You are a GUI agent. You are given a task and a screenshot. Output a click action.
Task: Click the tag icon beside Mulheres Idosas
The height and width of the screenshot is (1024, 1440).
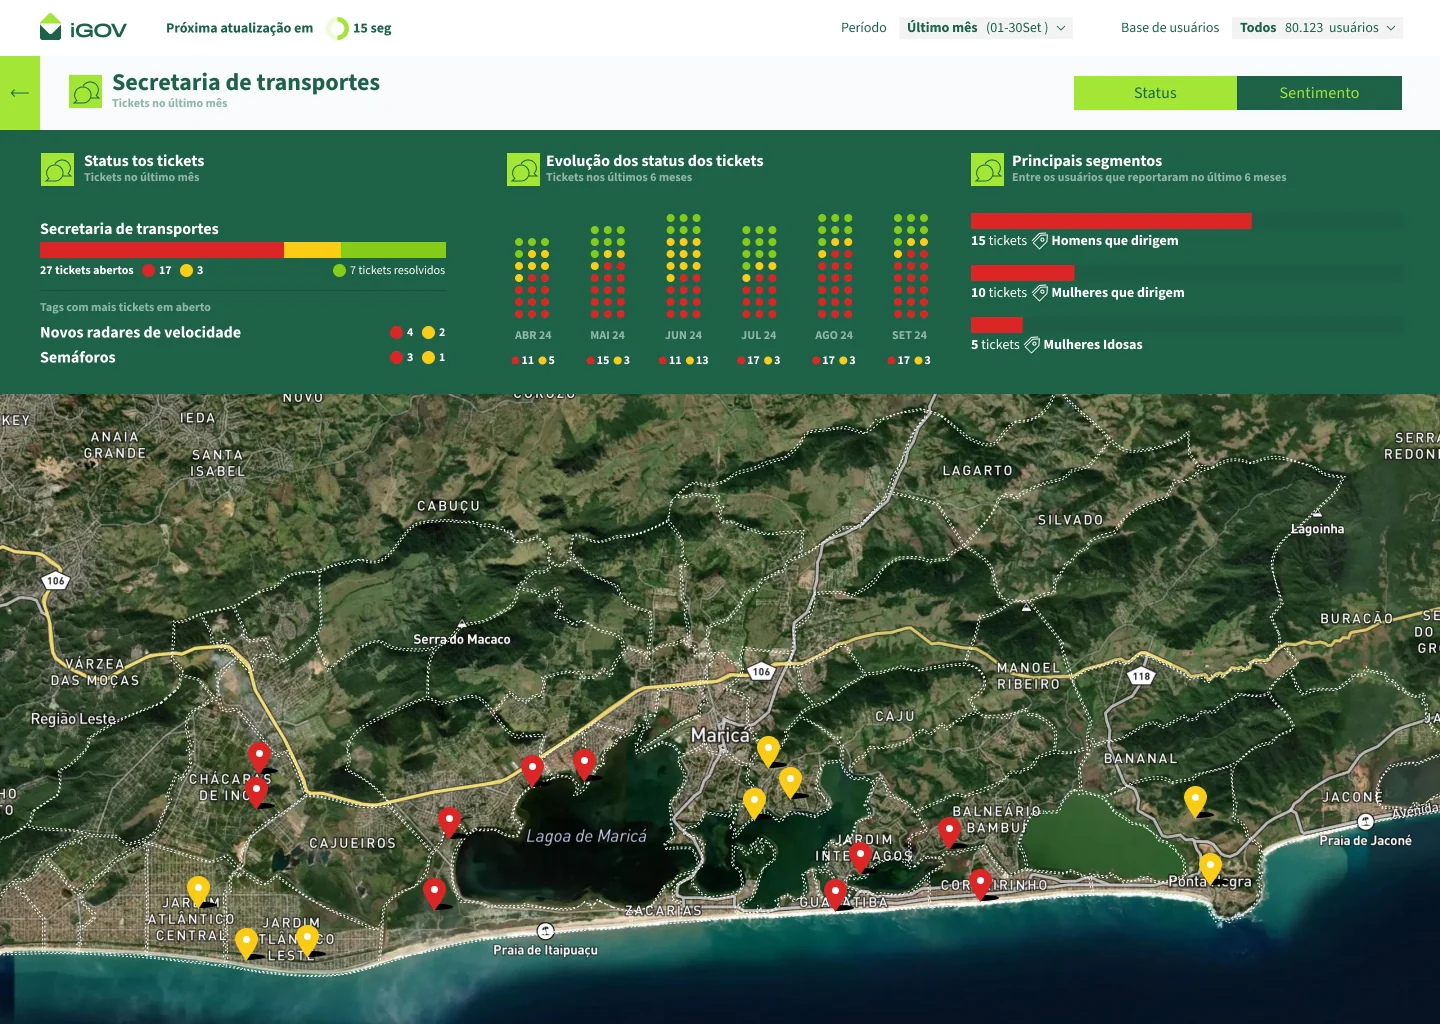point(1032,345)
